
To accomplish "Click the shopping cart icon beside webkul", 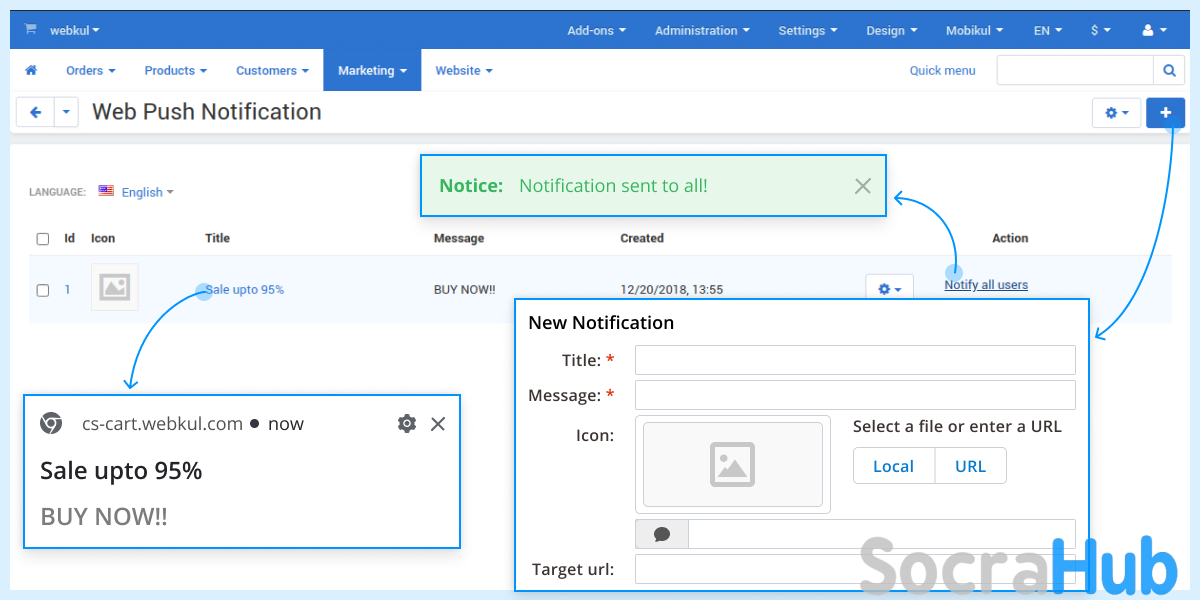I will [30, 30].
